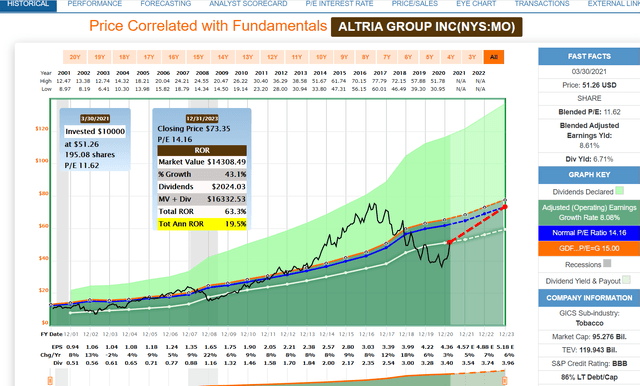The width and height of the screenshot is (640, 386).
Task: Open the Forecasting tab
Action: (x=166, y=4)
